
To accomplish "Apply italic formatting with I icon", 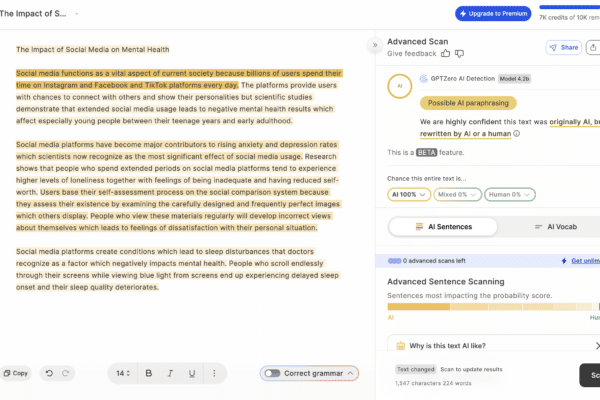I will click(x=170, y=373).
